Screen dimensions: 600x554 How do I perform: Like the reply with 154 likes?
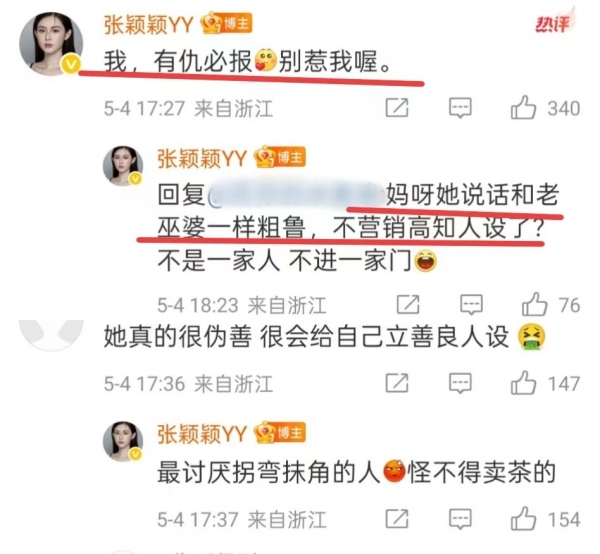click(x=523, y=519)
